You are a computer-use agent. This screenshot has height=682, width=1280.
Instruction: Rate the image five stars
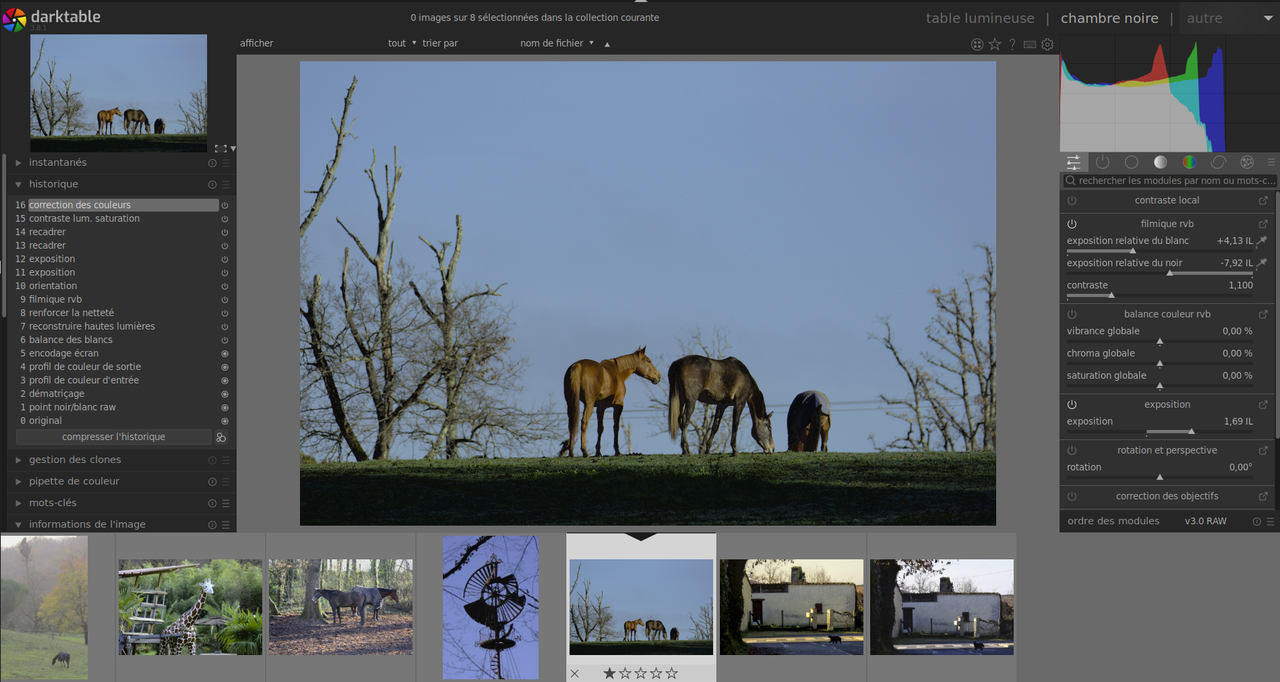[x=671, y=673]
